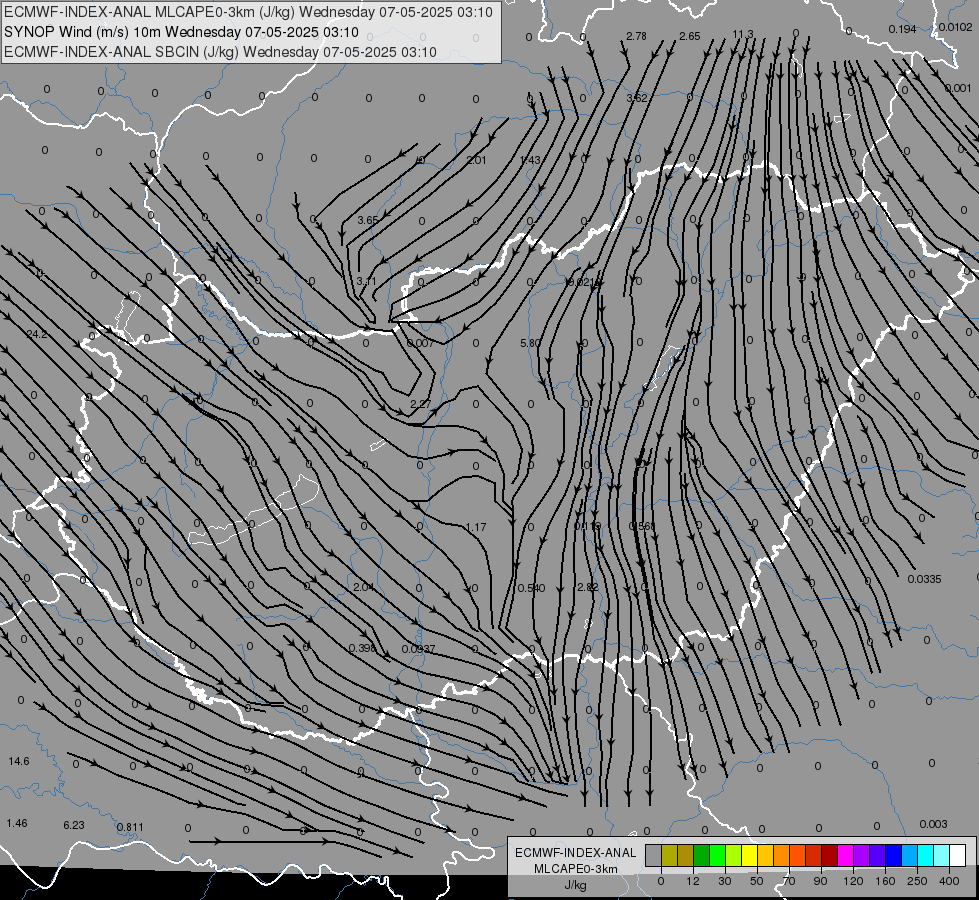Image resolution: width=979 pixels, height=900 pixels.
Task: Click the legend tick label '12'
Action: coord(693,881)
